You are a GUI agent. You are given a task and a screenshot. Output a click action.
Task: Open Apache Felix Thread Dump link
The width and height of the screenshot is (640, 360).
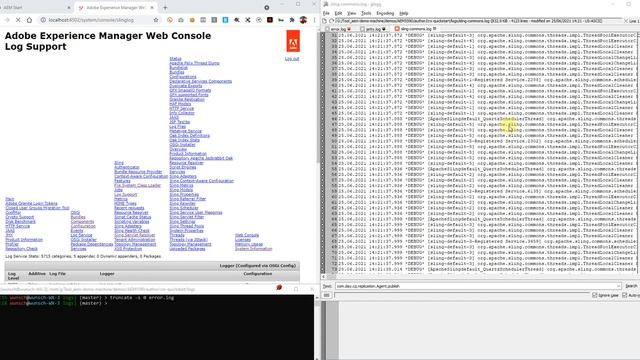(194, 63)
